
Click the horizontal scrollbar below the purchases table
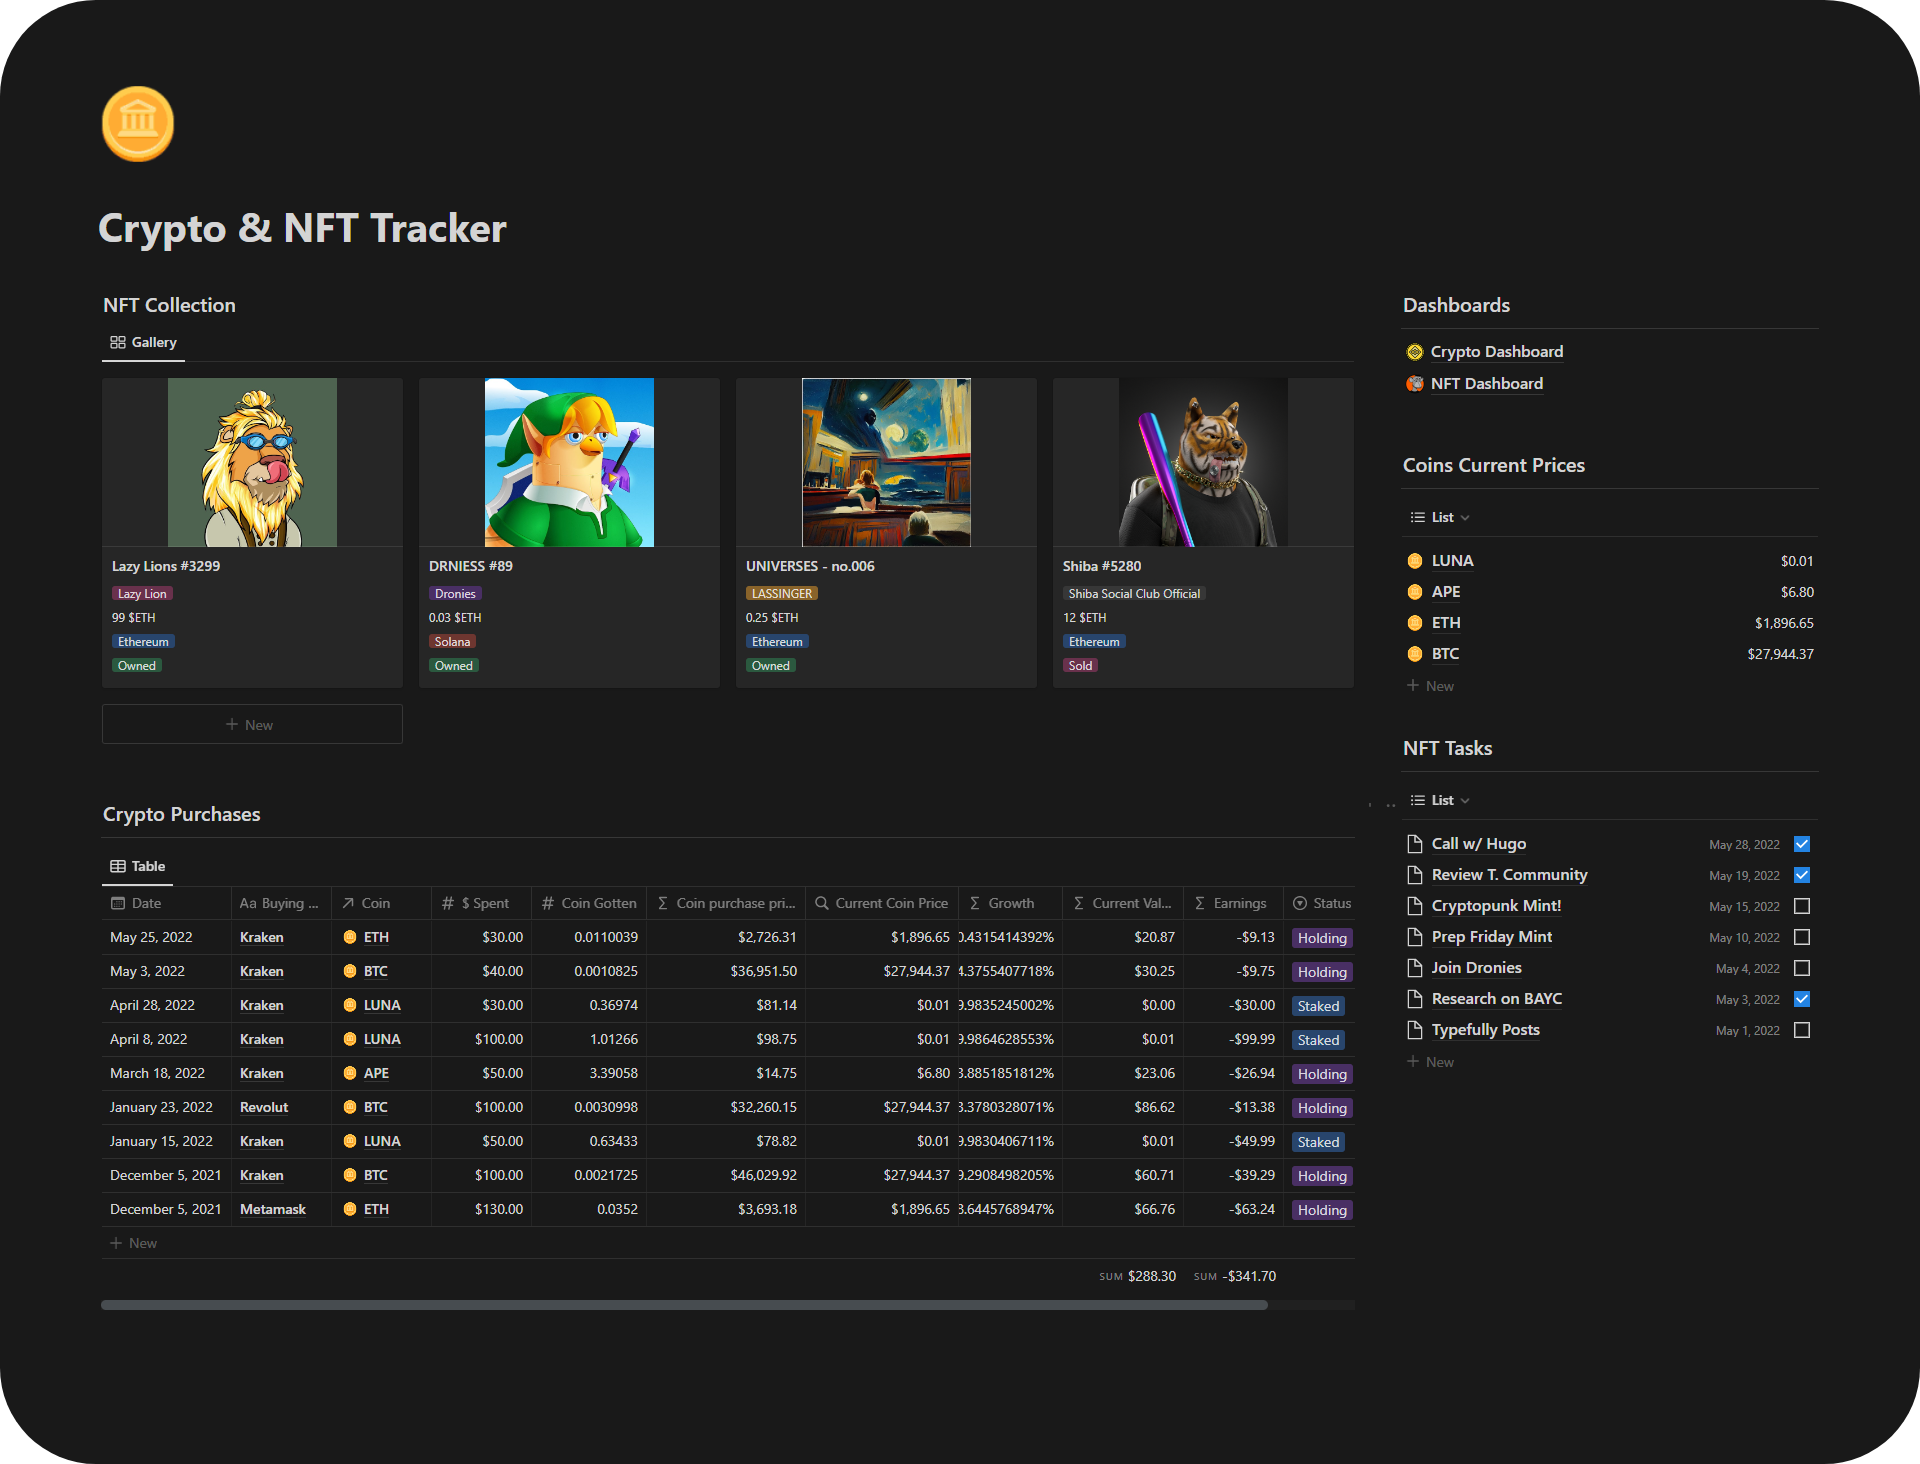[x=683, y=1304]
